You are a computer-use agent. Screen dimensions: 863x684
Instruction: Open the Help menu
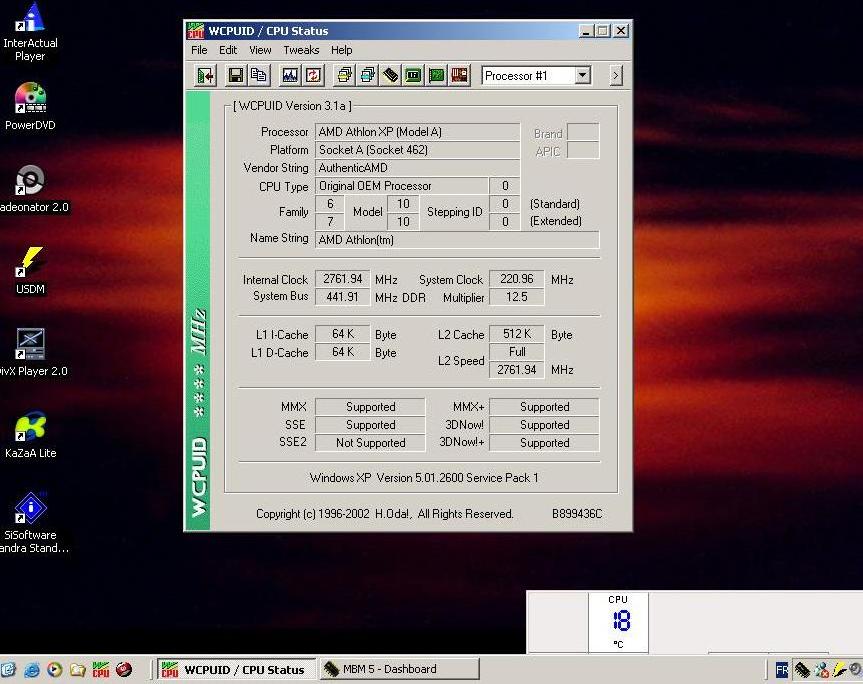[x=341, y=50]
